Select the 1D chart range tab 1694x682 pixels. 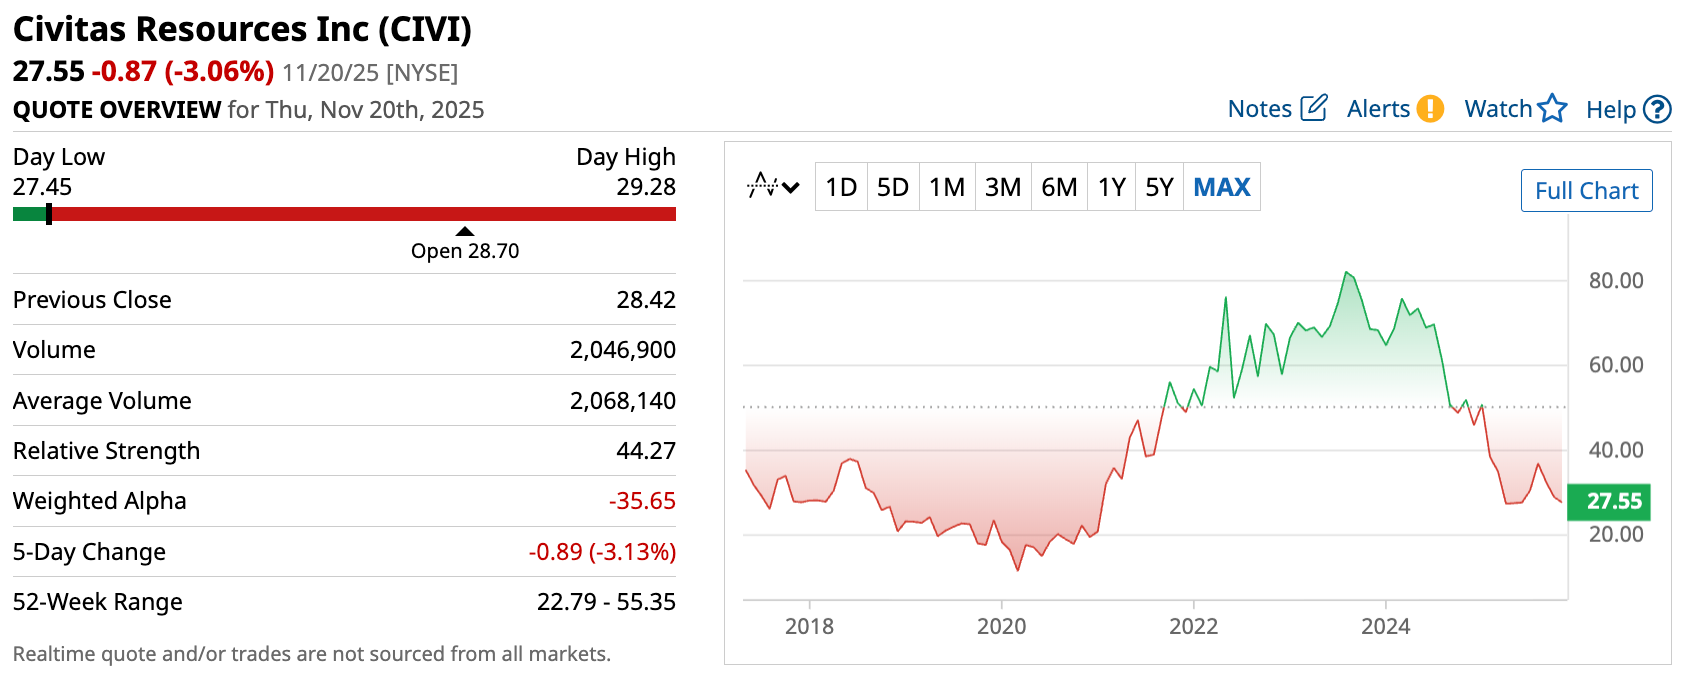click(841, 187)
